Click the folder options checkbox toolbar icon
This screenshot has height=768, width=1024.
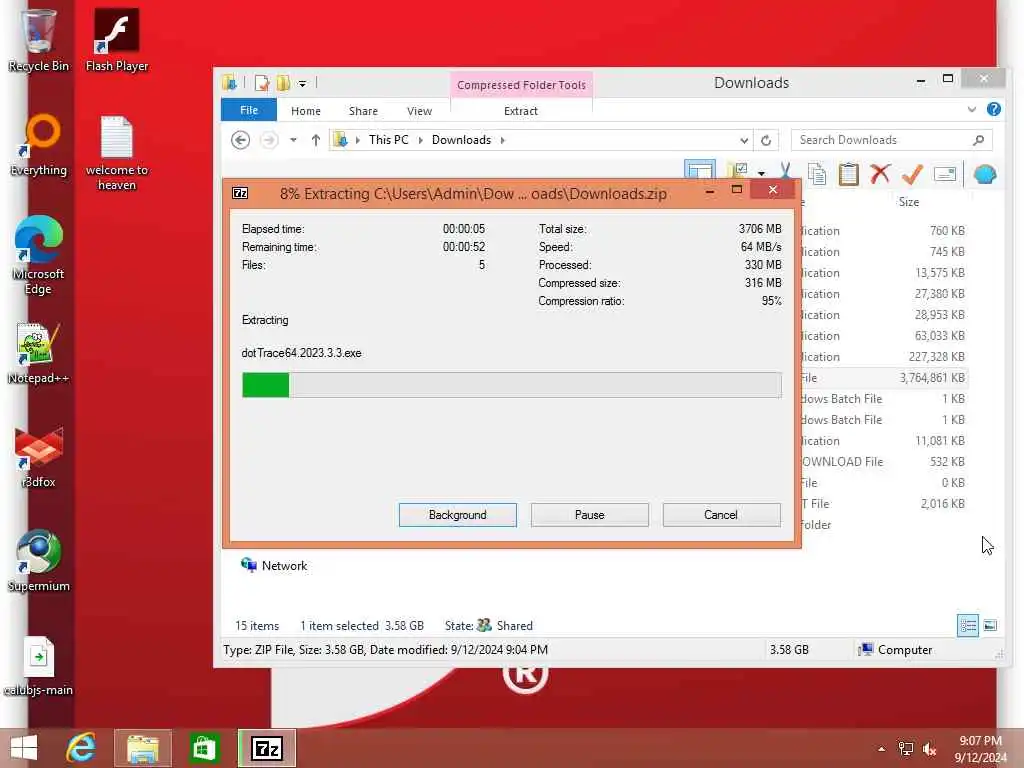pos(738,170)
